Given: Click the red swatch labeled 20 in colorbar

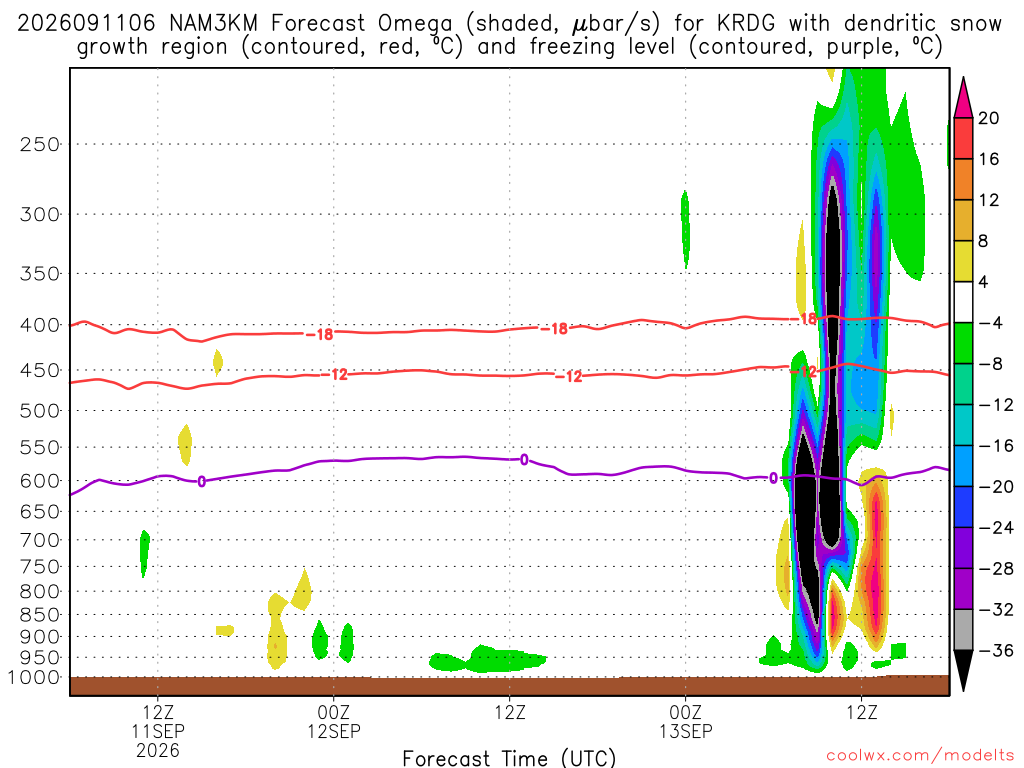Looking at the screenshot, I should [963, 138].
